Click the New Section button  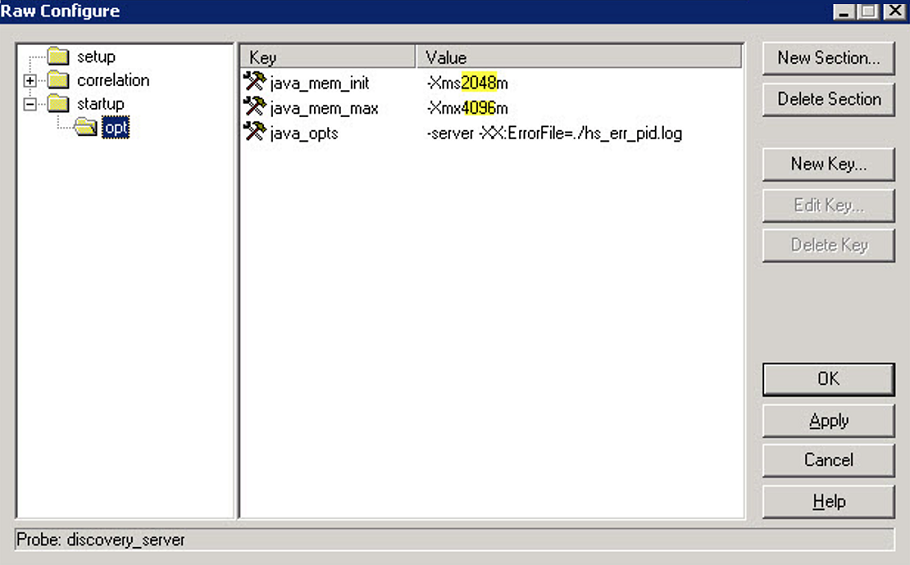(x=828, y=58)
